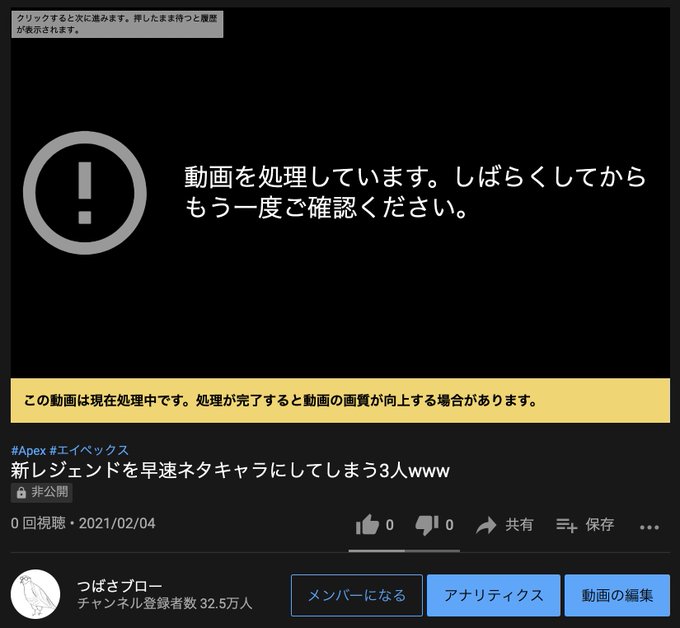
Task: Click the yellow processing notice banner
Action: click(340, 400)
